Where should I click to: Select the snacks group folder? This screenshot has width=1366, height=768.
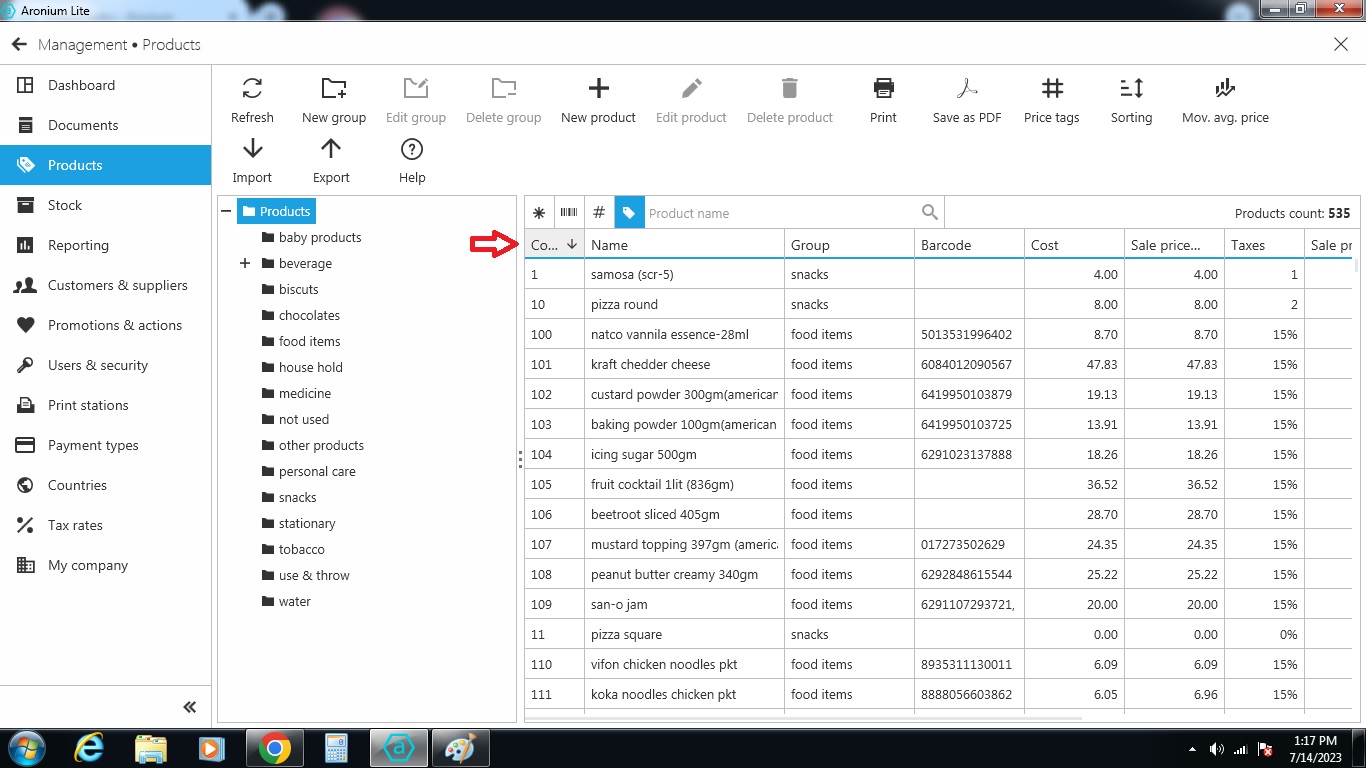pos(297,497)
